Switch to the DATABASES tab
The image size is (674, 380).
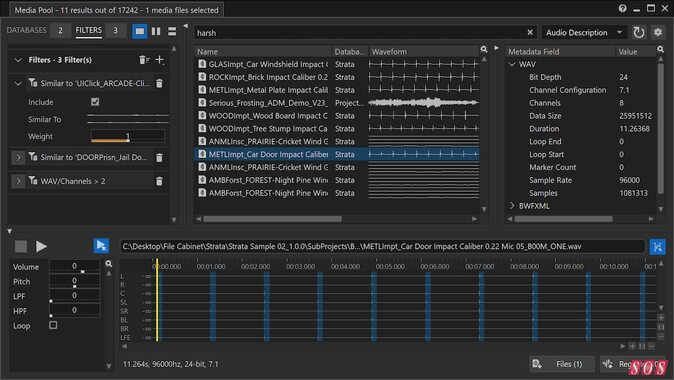[27, 30]
